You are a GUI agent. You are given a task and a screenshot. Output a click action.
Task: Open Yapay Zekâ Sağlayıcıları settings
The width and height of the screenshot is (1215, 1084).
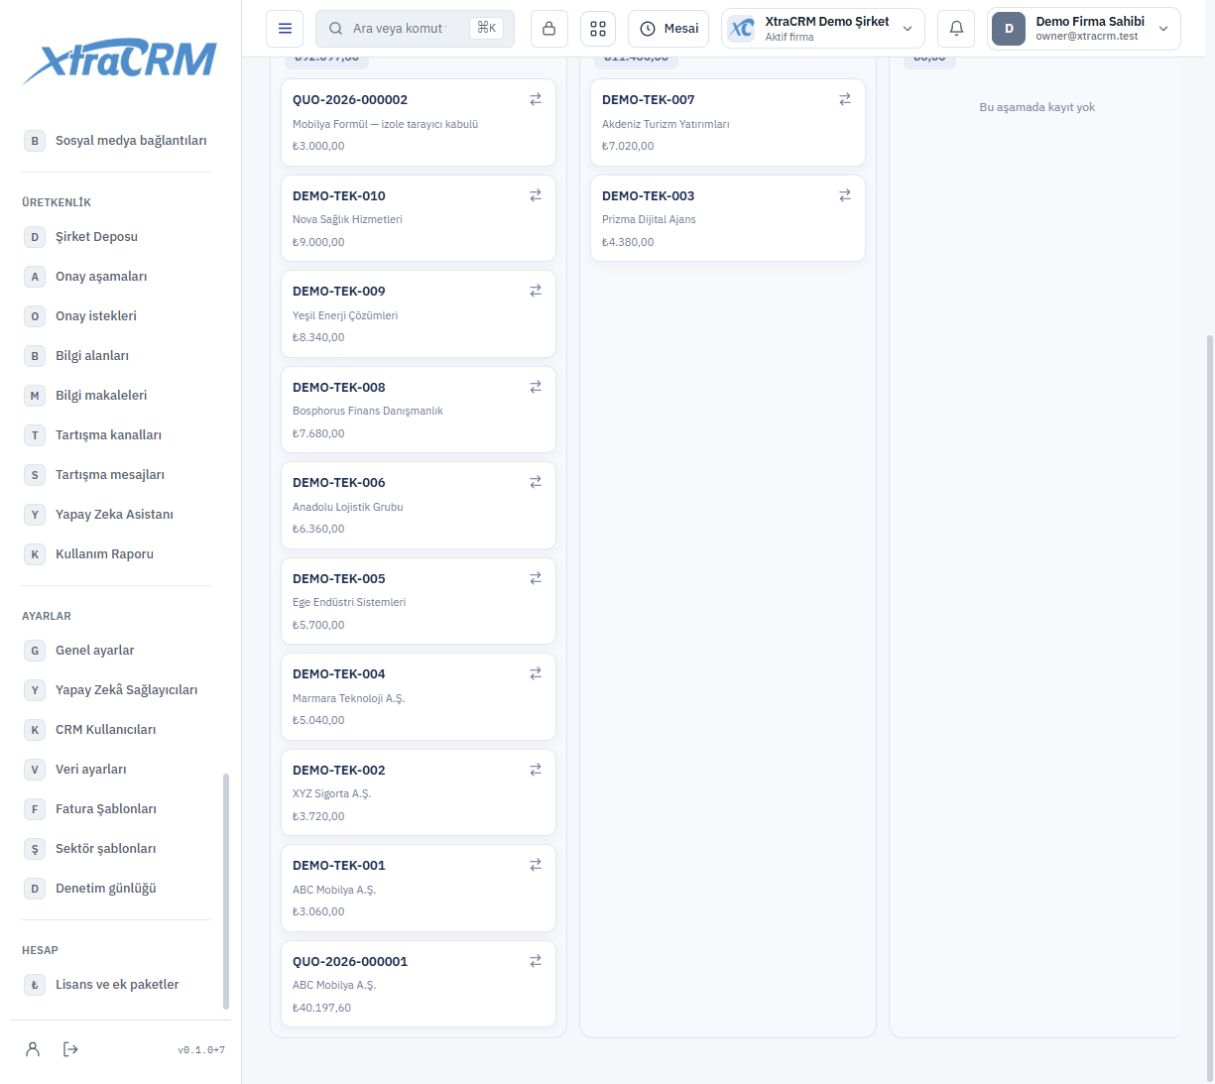[116, 690]
